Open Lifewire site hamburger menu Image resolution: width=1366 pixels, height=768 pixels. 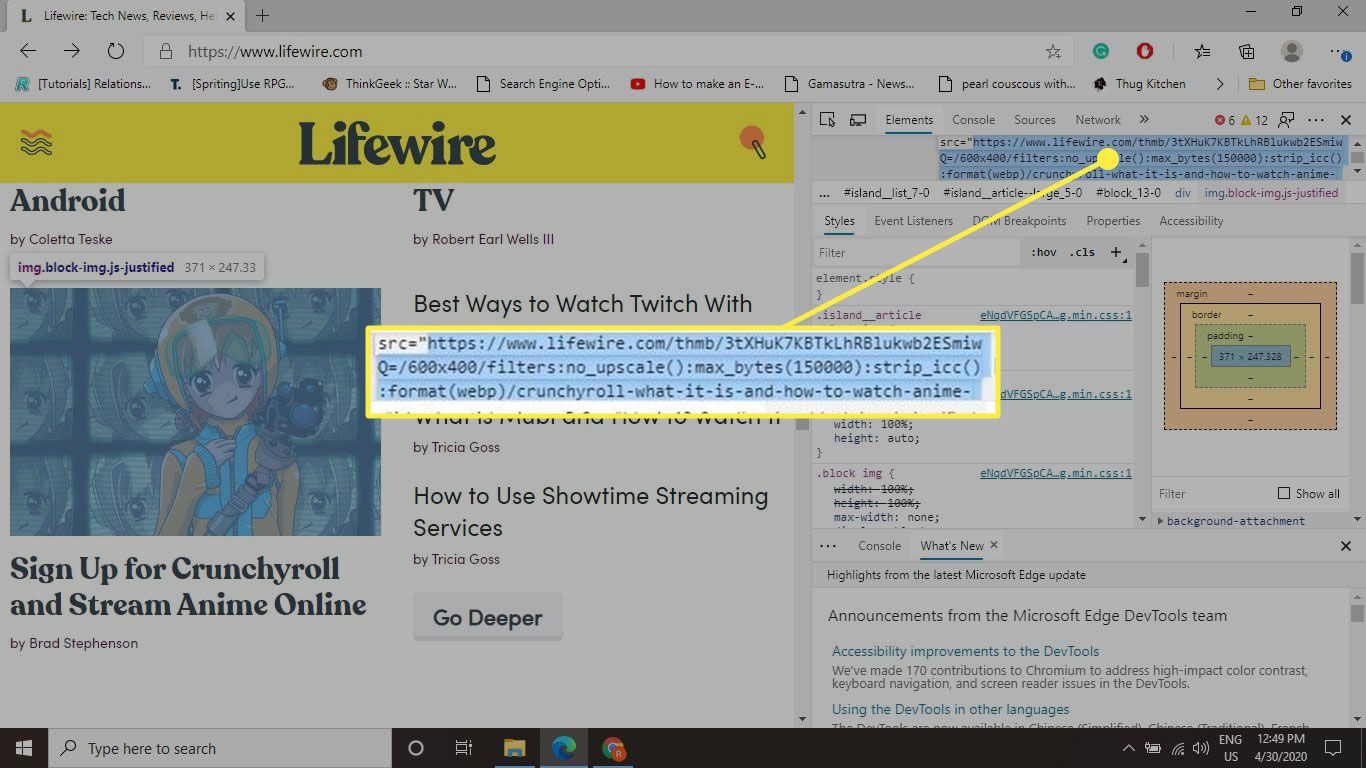tap(36, 143)
